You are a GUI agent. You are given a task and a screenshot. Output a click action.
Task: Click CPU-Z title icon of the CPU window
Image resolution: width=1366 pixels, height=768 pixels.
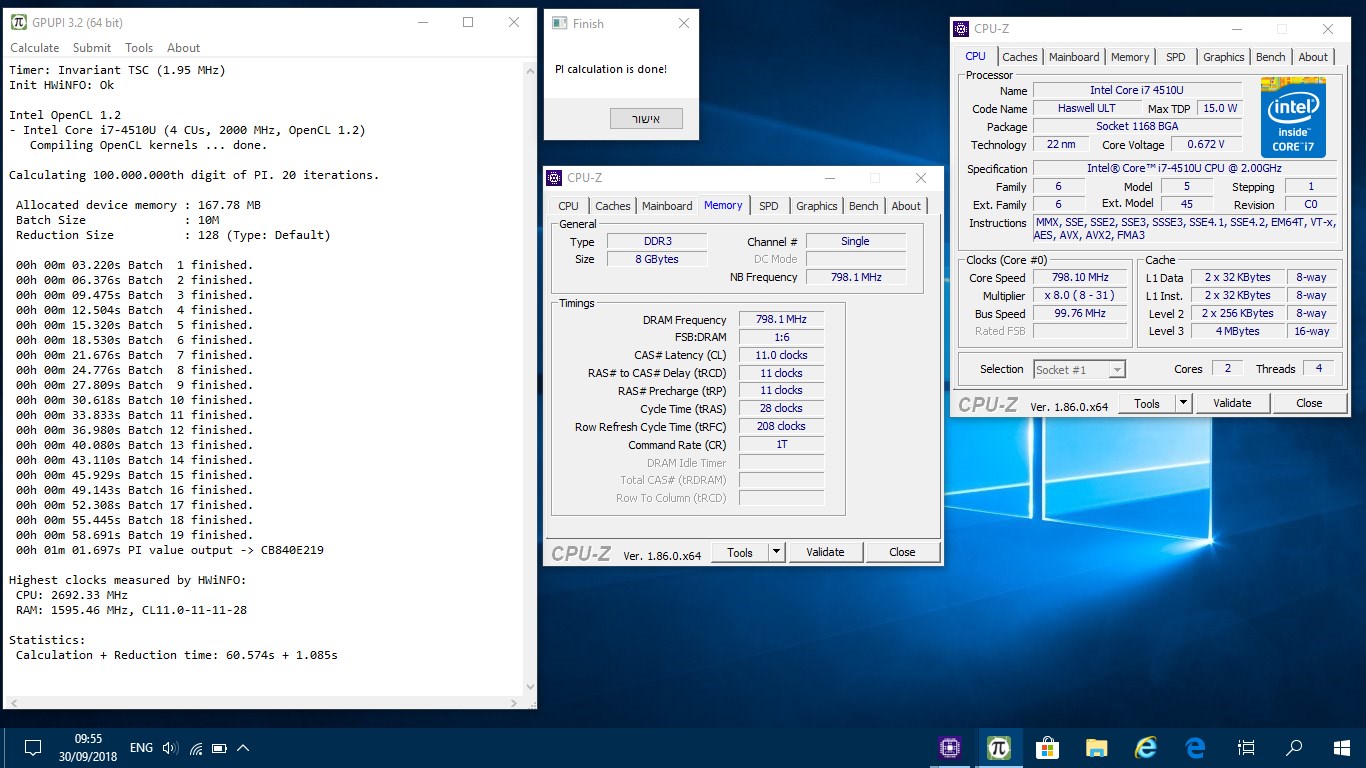tap(961, 29)
